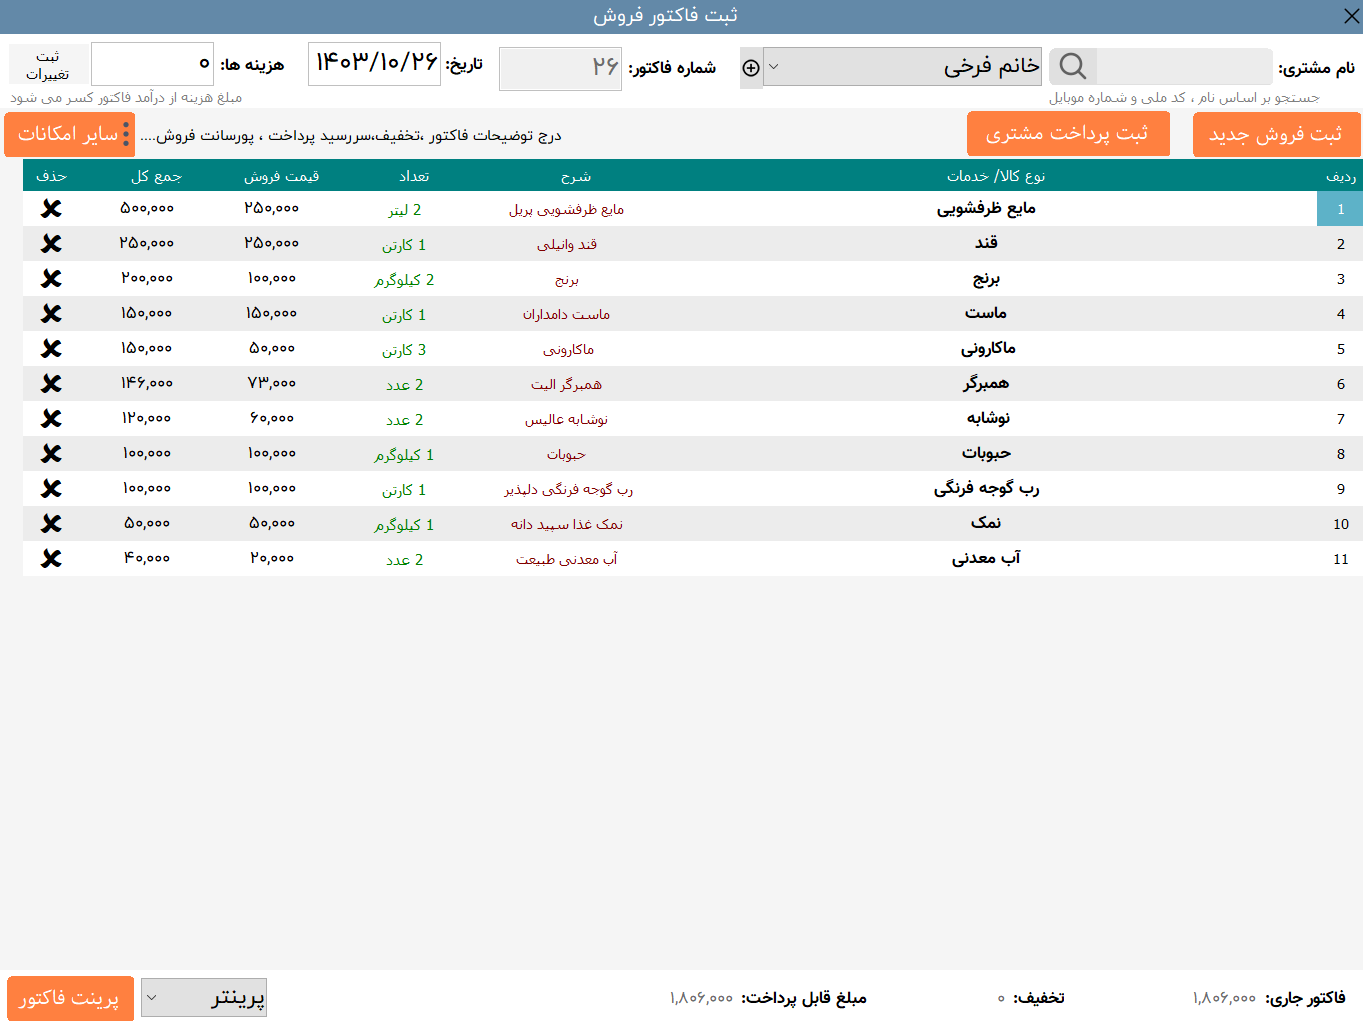The height and width of the screenshot is (1026, 1363).
Task: Delete the برنج row
Action: click(51, 279)
